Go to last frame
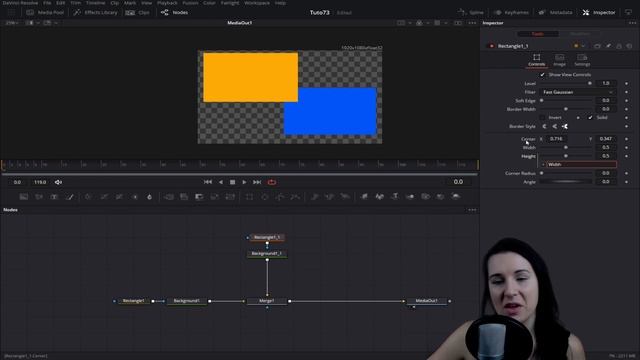 click(257, 182)
